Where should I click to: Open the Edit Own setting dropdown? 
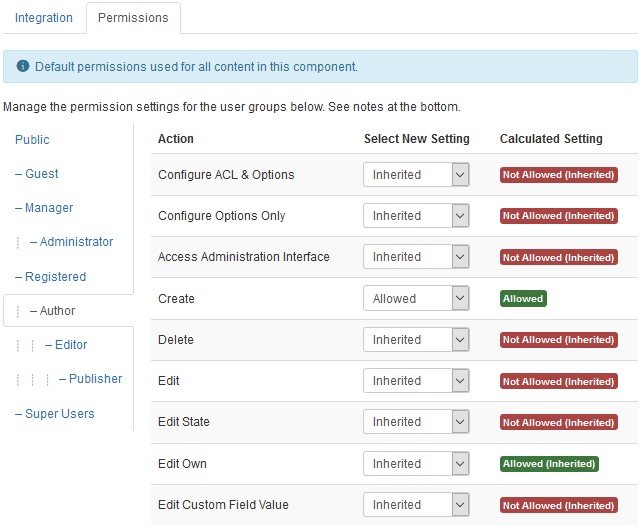coord(415,464)
